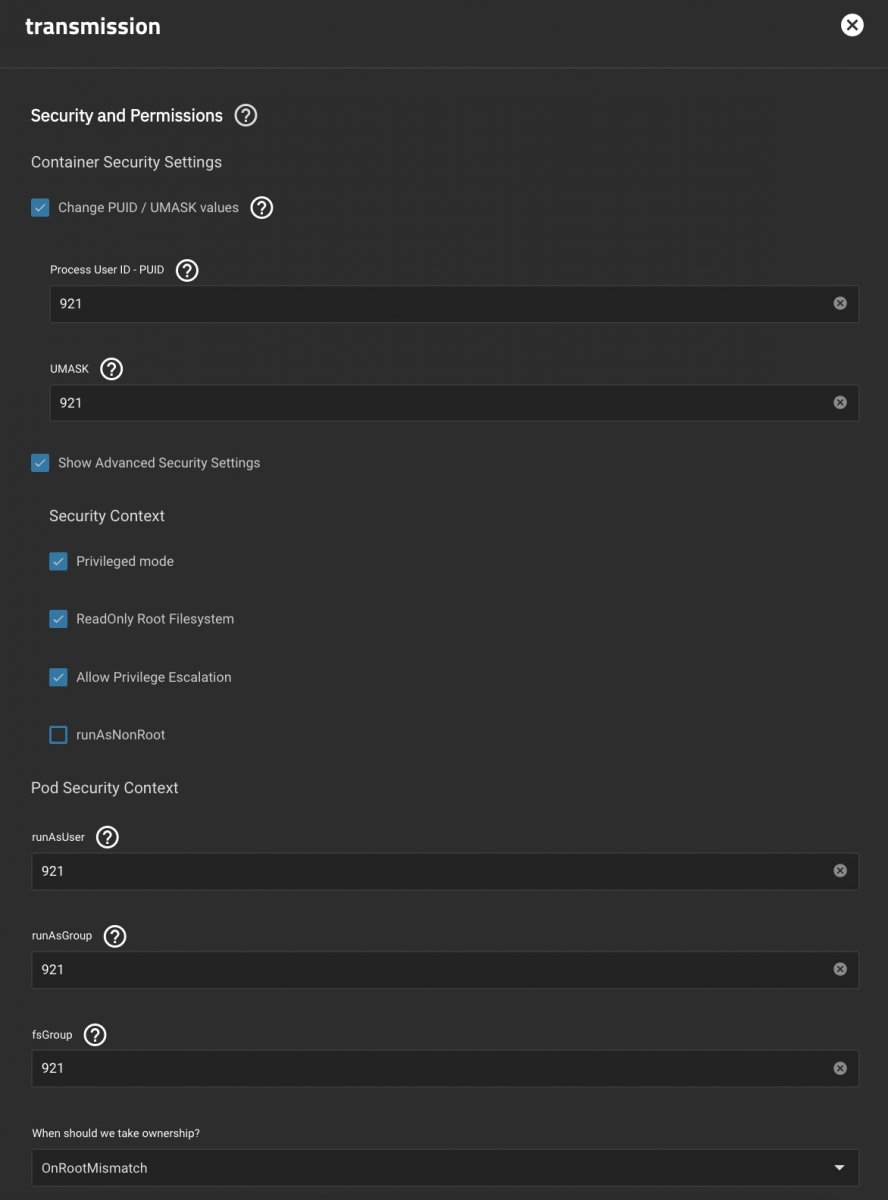Image resolution: width=888 pixels, height=1200 pixels.
Task: Click the 'When should we take ownership?' label
Action: coord(118,1133)
